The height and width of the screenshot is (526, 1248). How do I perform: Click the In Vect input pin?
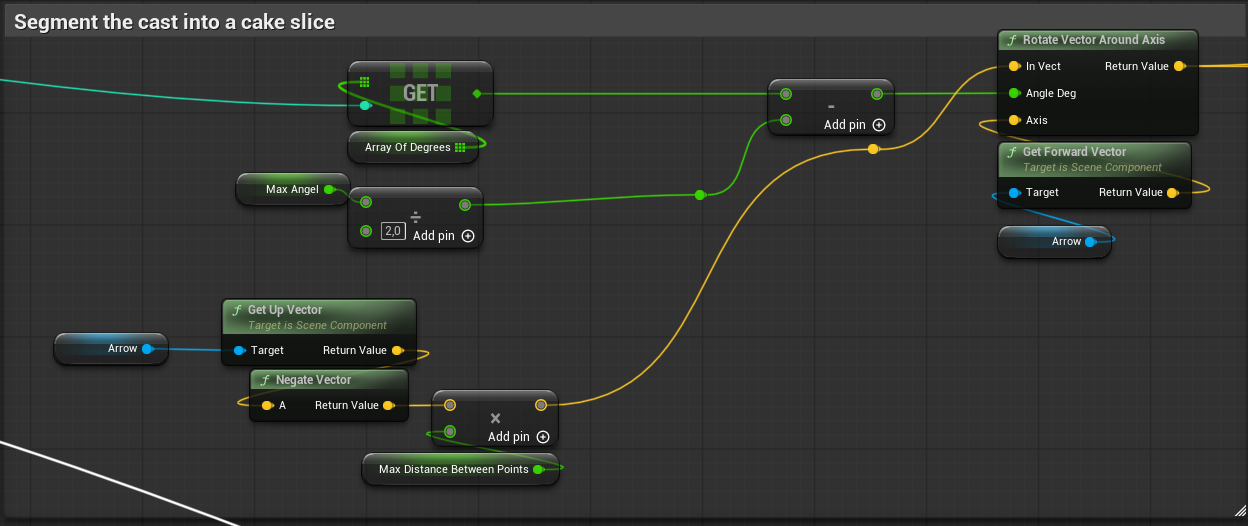point(1014,67)
